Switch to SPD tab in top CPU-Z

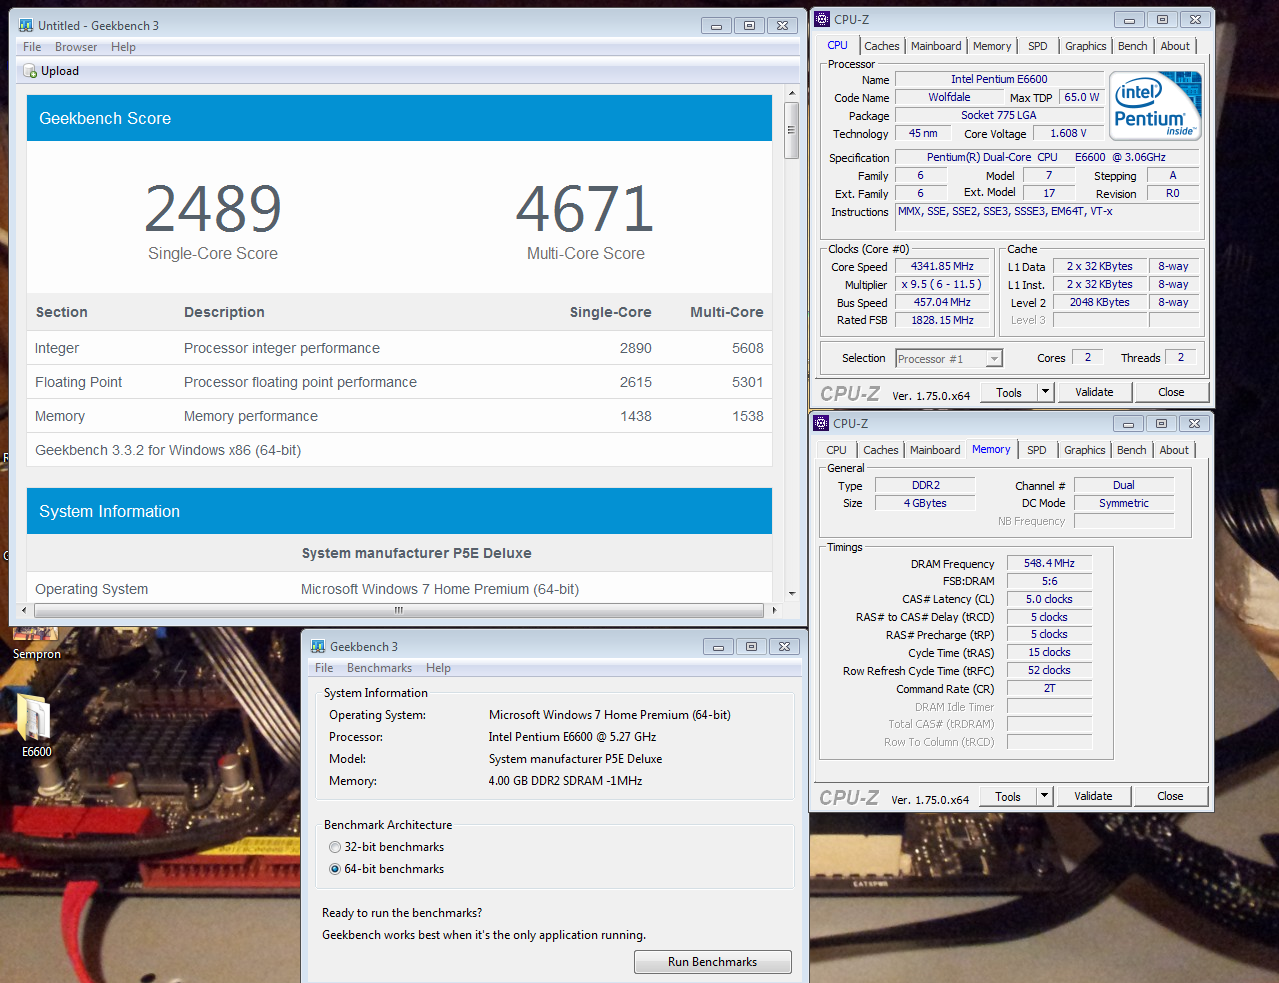1038,46
